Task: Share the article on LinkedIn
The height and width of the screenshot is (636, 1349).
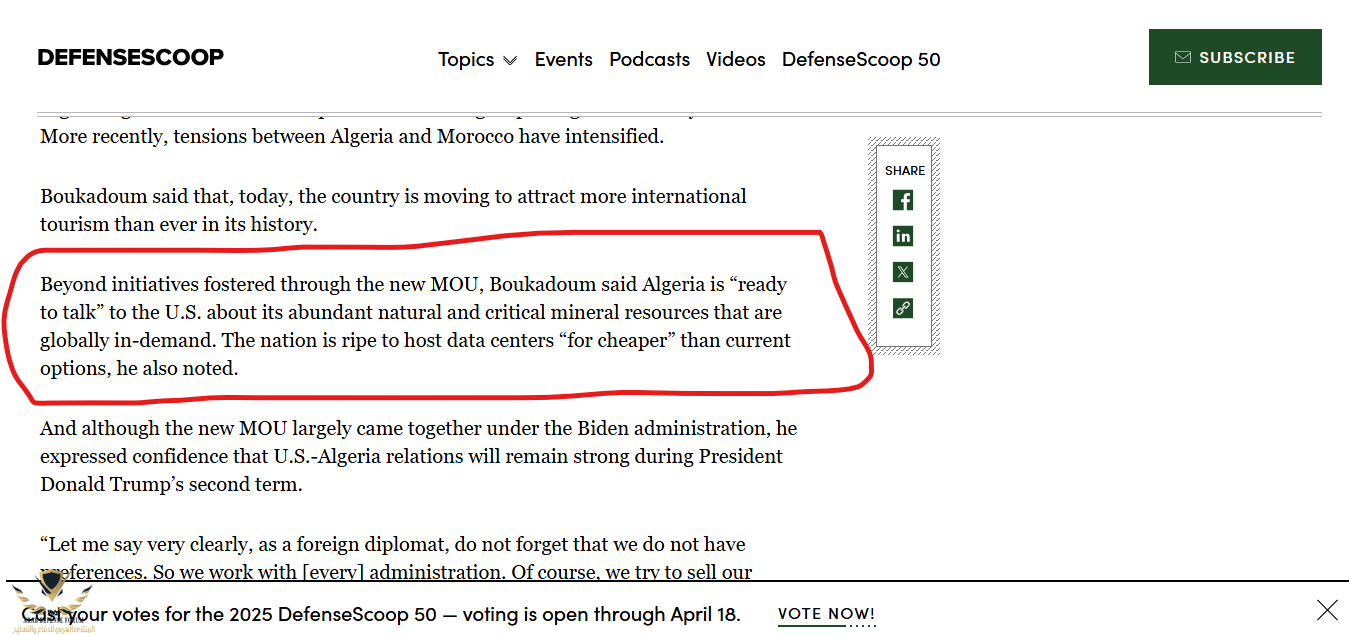Action: 903,236
